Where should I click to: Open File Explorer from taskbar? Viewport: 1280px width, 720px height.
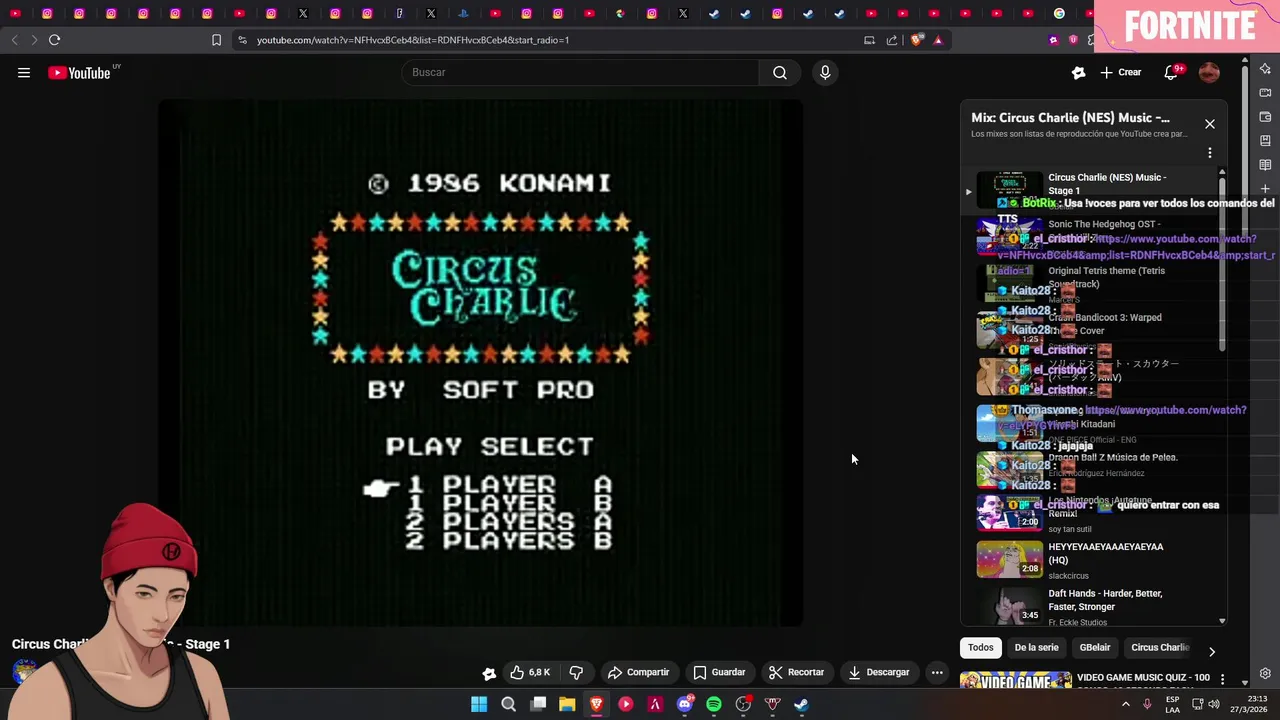[567, 704]
